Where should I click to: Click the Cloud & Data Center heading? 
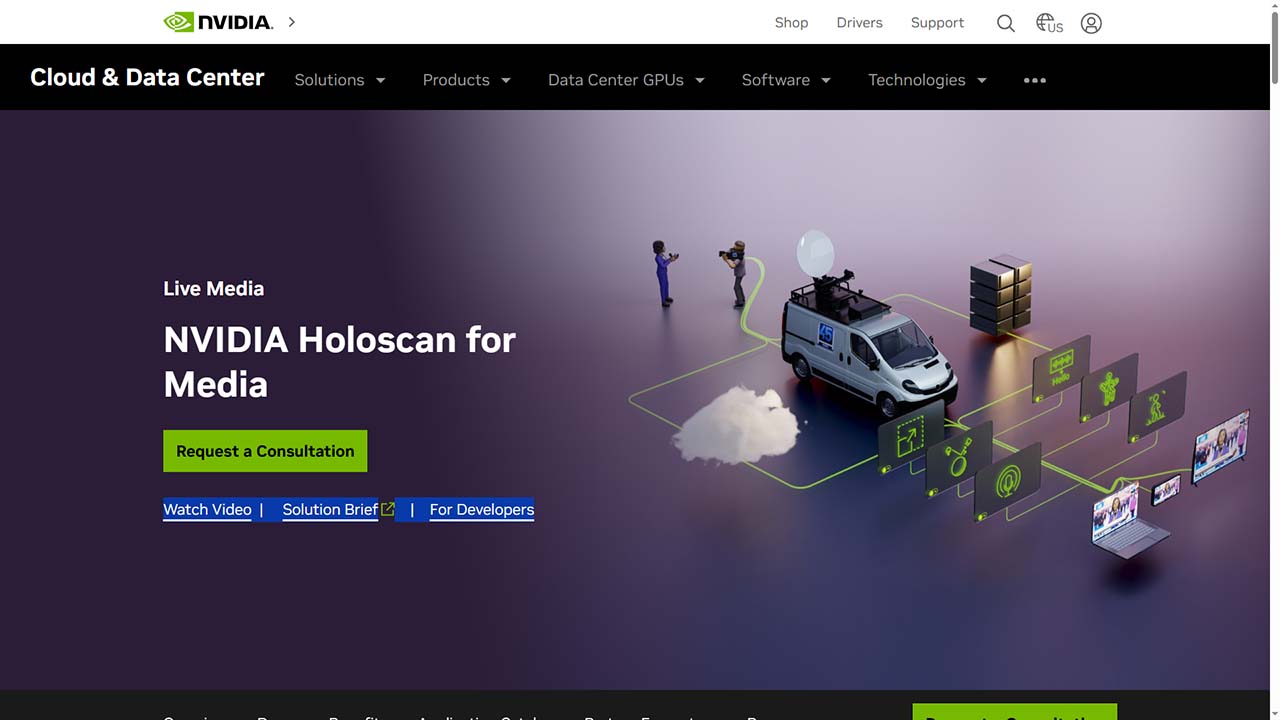(x=147, y=78)
